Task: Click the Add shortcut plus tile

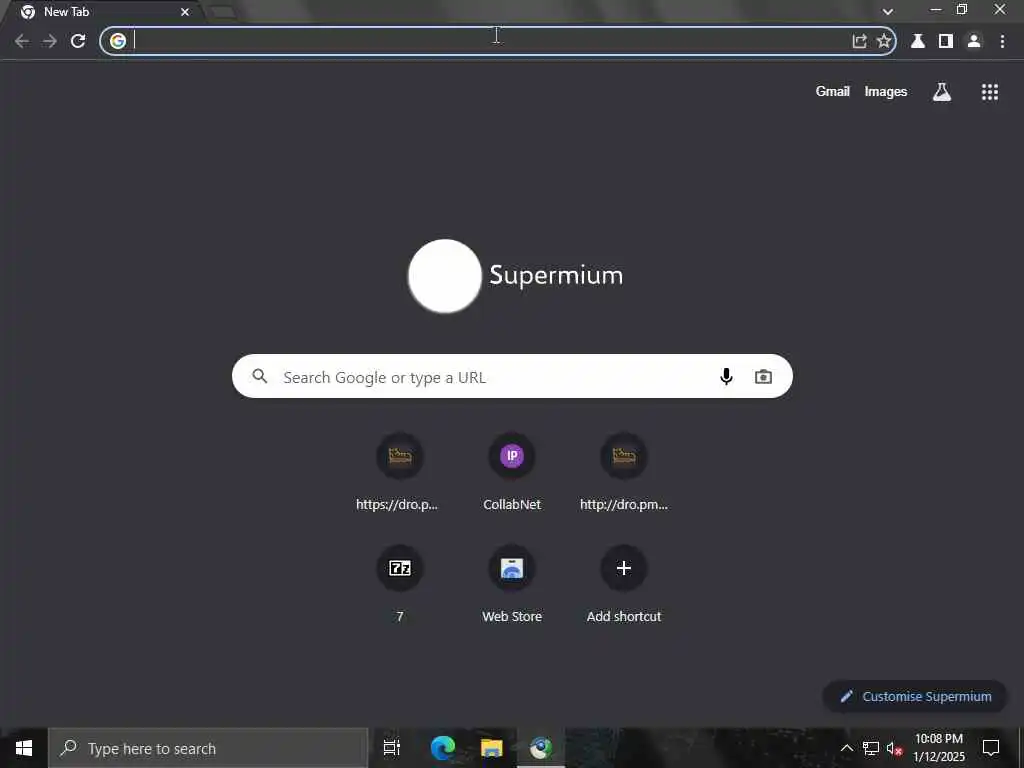Action: pyautogui.click(x=624, y=584)
